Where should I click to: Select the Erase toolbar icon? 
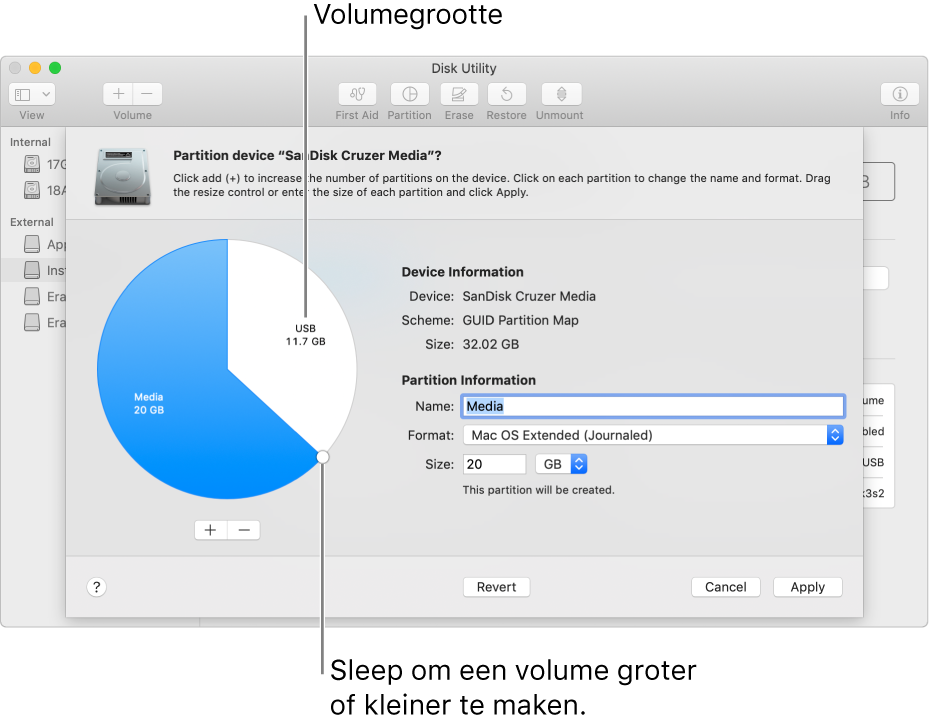[x=459, y=94]
